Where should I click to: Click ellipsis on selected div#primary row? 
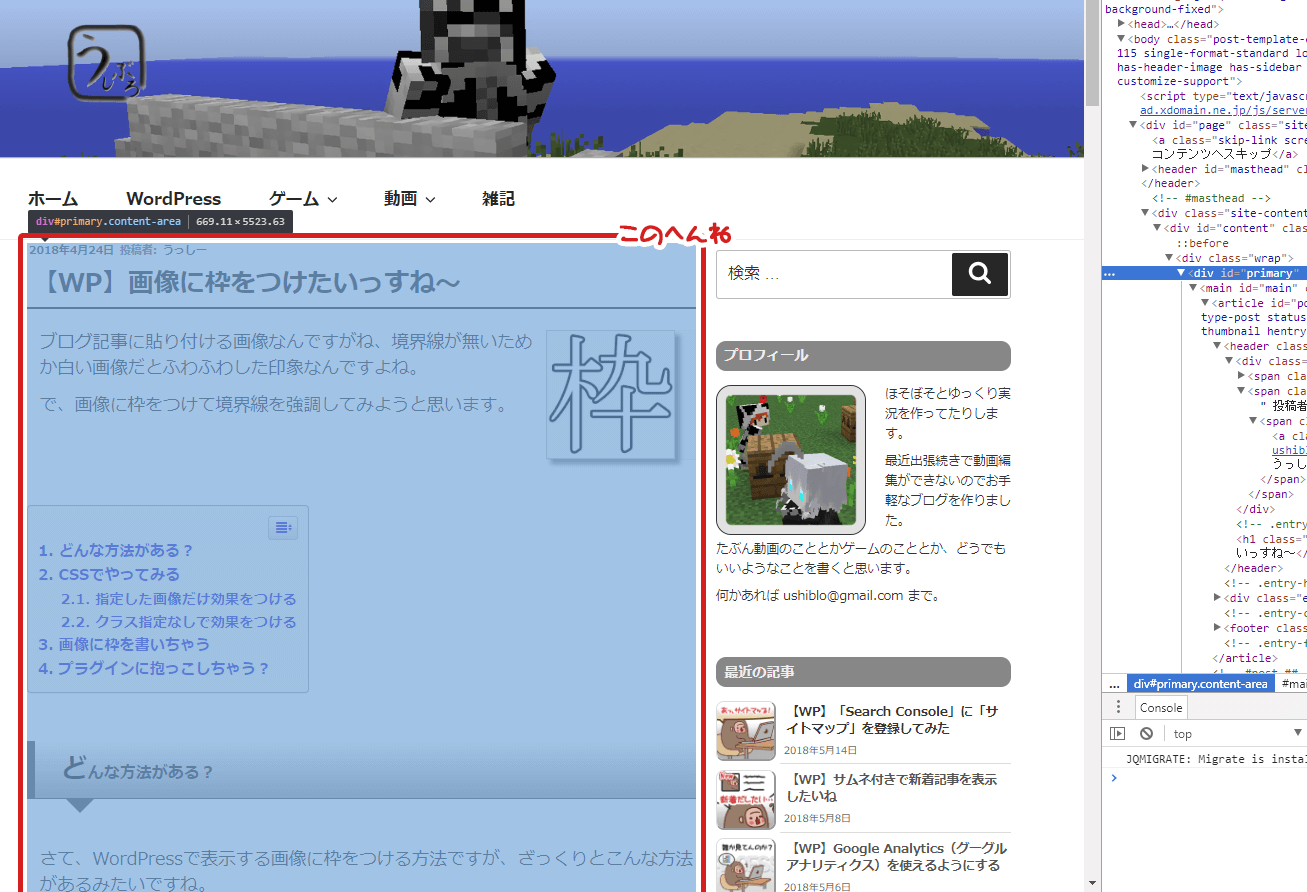(1109, 273)
